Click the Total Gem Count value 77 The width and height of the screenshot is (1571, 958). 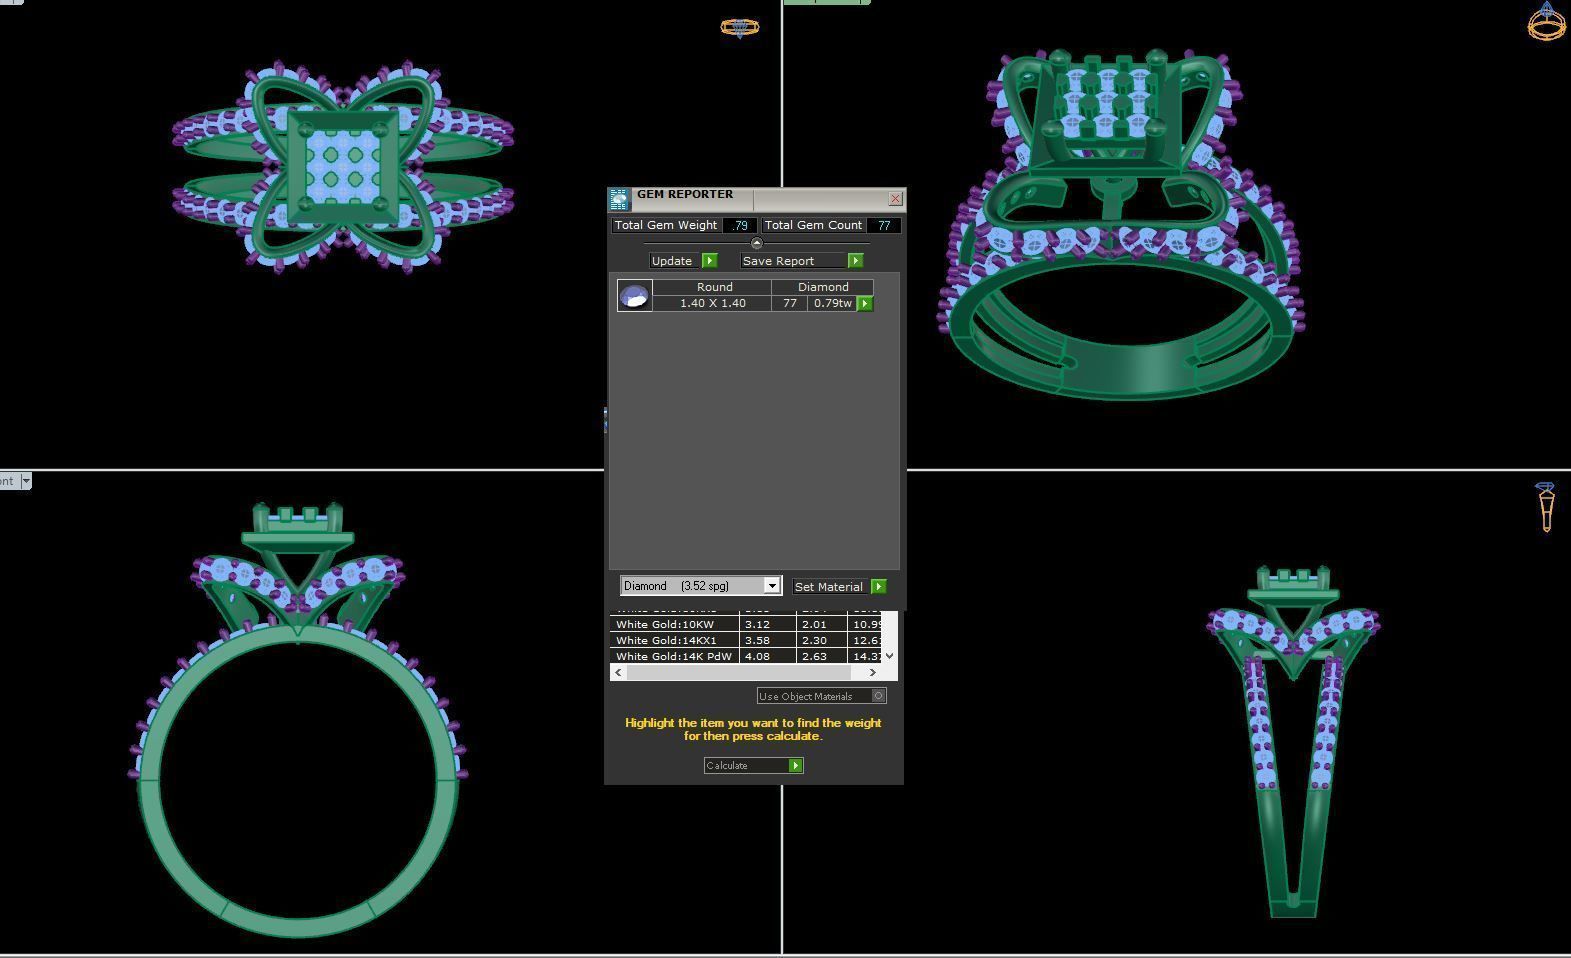(x=884, y=226)
